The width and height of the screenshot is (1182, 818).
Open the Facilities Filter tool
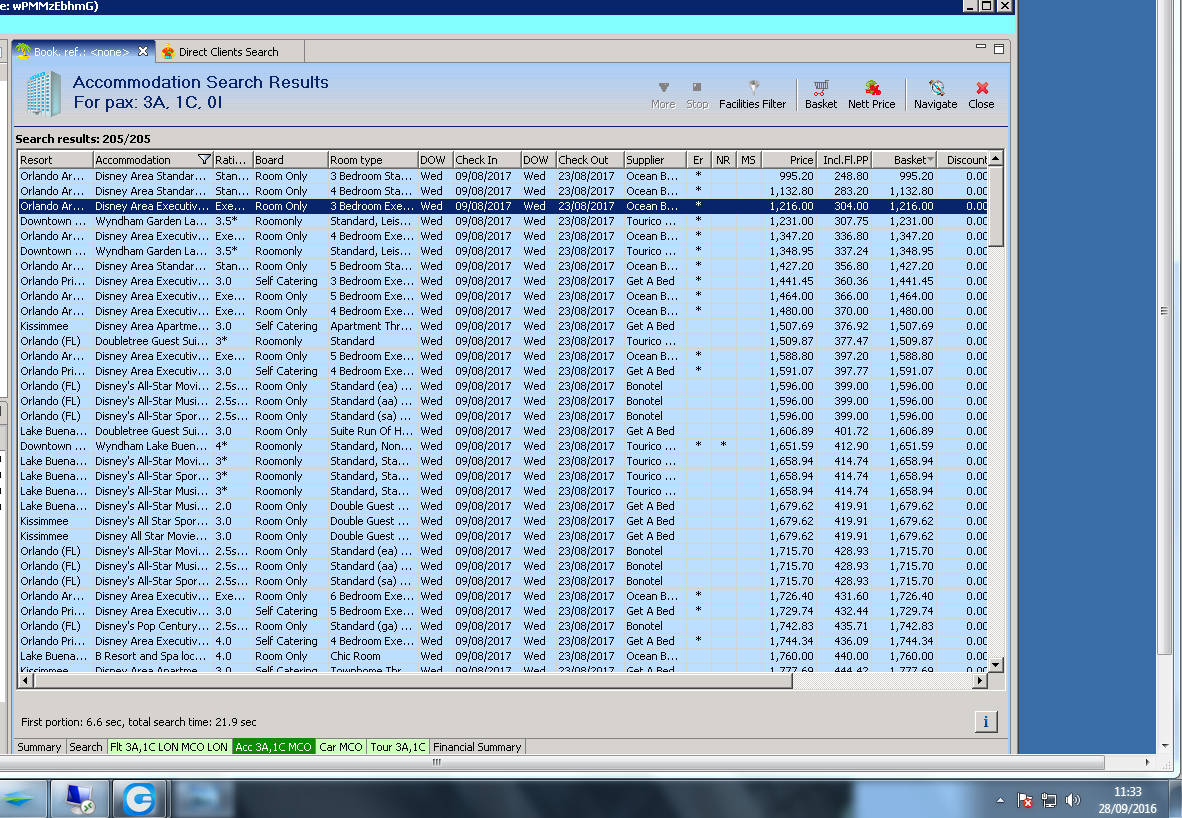(752, 94)
